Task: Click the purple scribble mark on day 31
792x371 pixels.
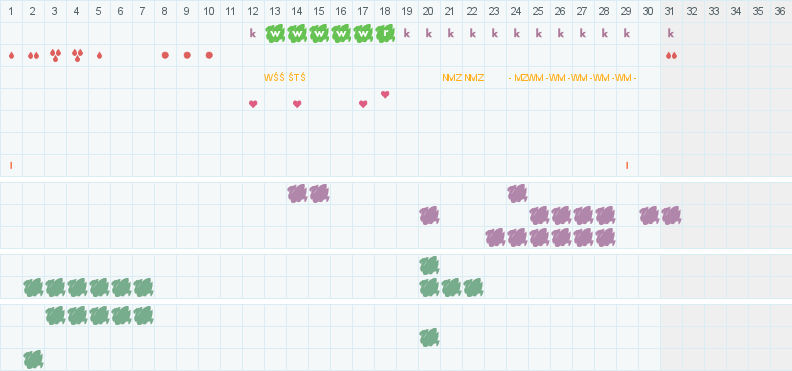Action: click(x=671, y=216)
